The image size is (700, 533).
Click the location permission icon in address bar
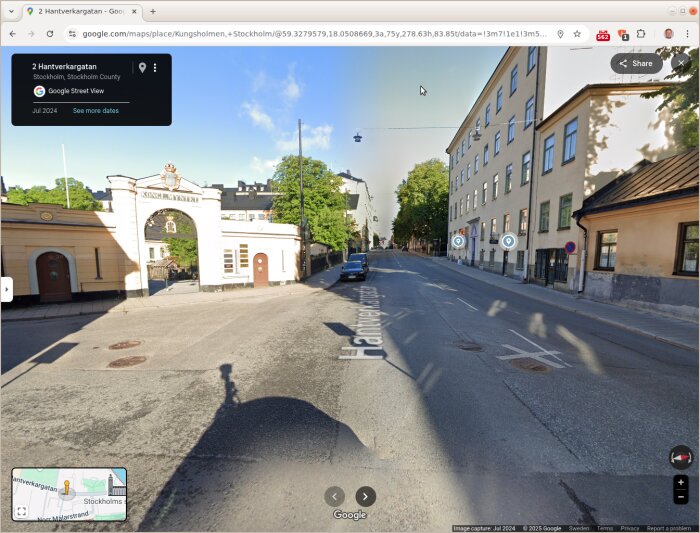560,34
